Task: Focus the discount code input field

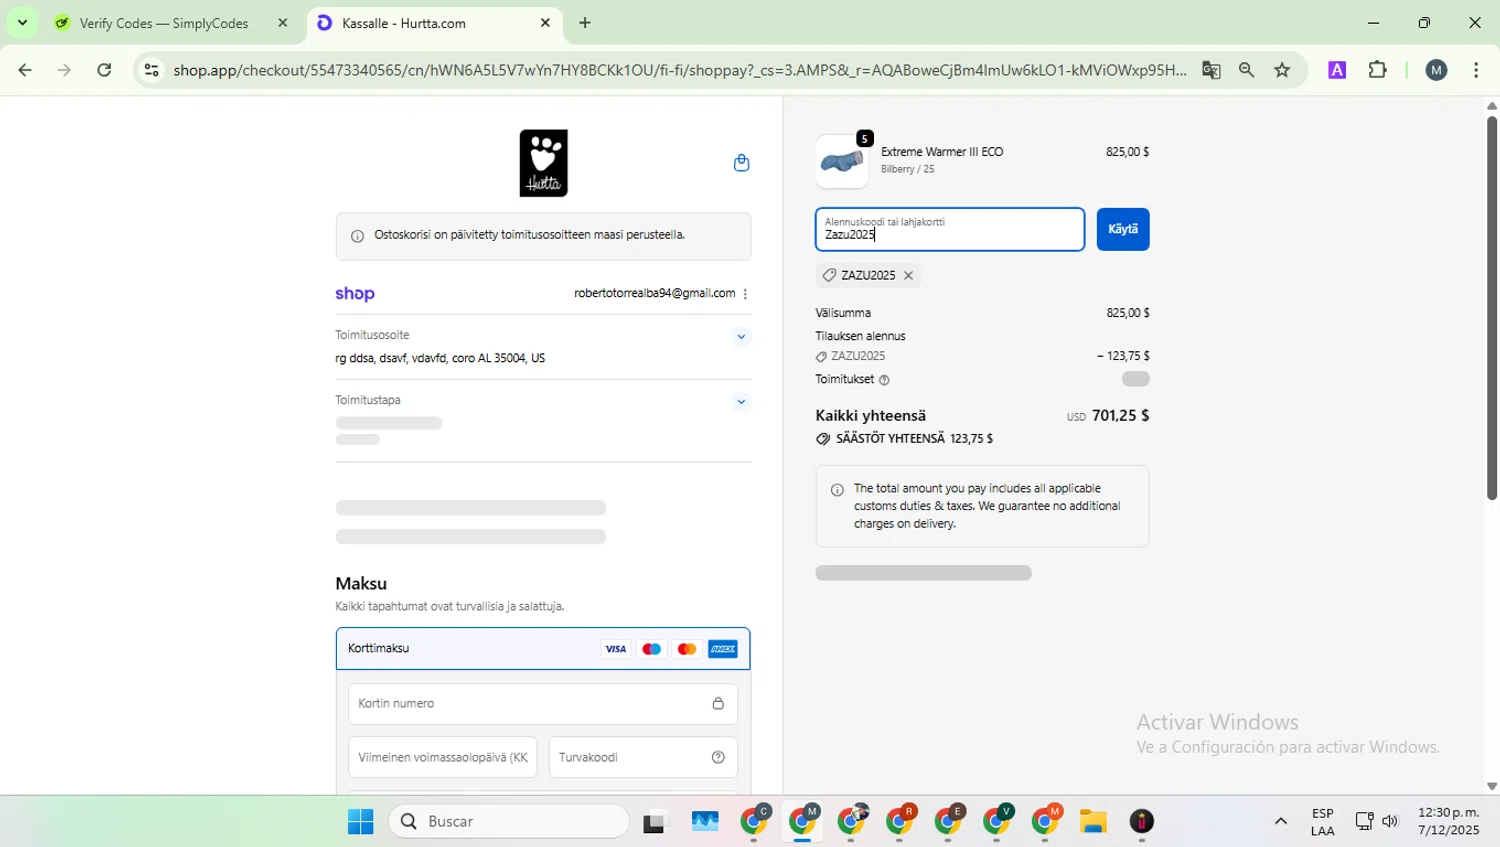Action: point(950,229)
